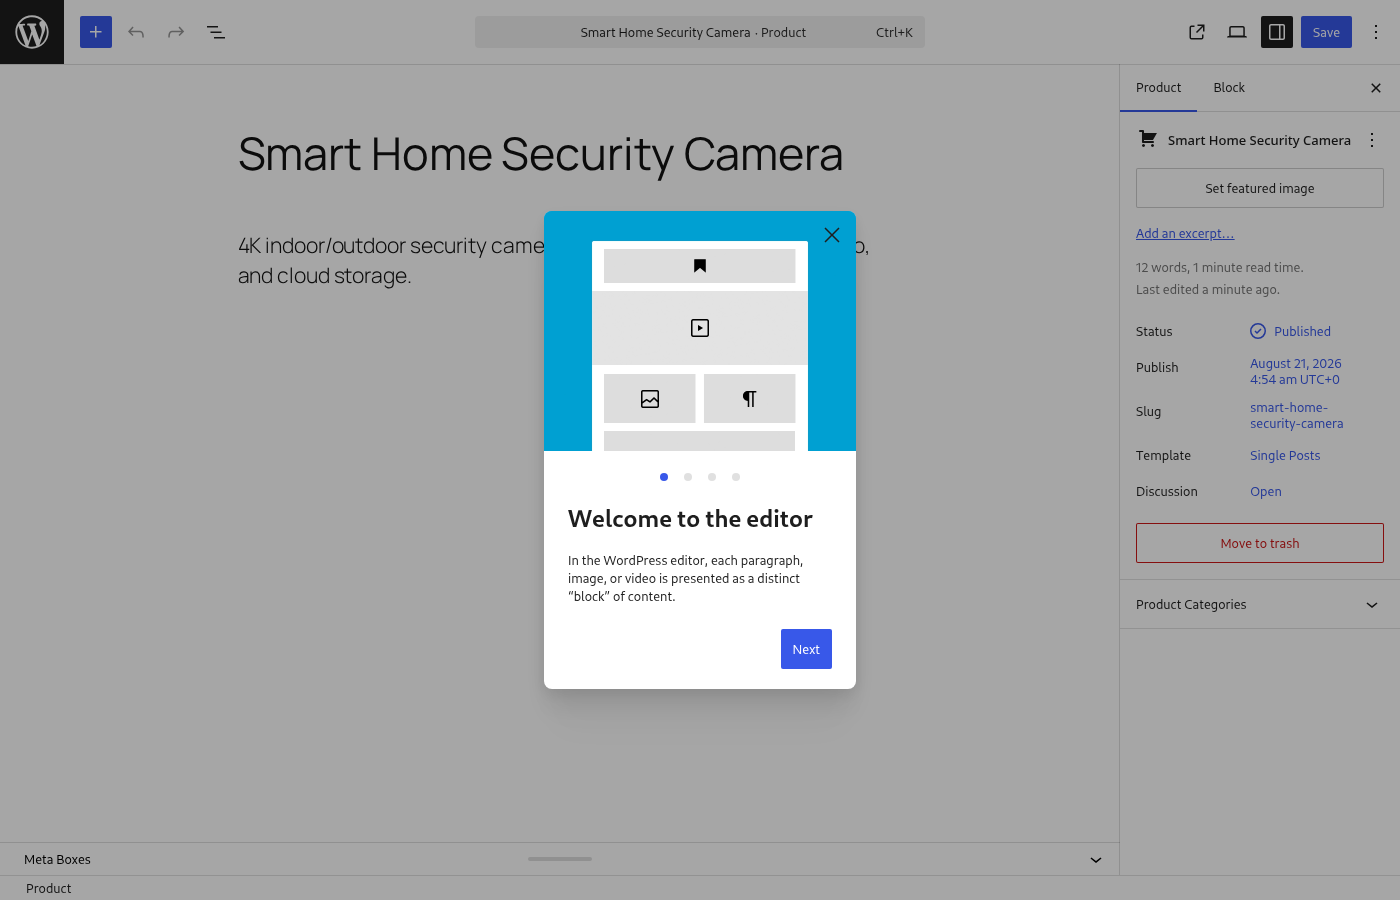Click the Smart Home Security Camera title heading

[540, 155]
